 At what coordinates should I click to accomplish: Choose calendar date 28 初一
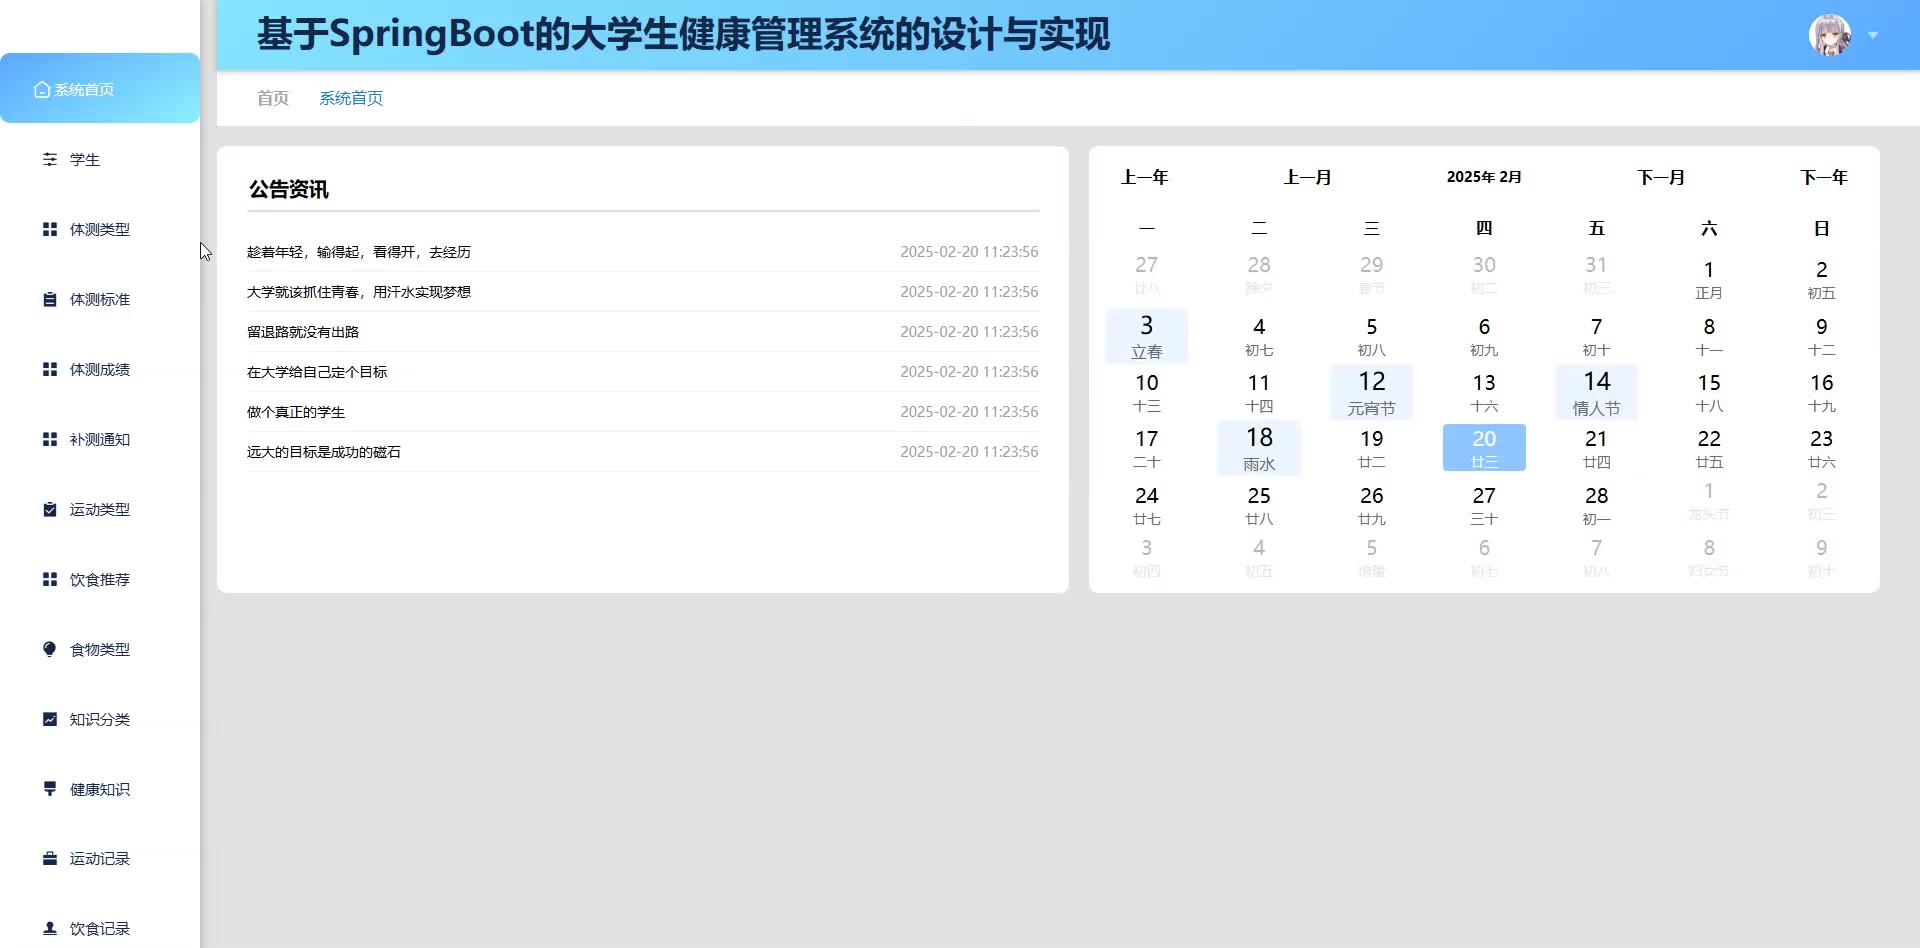coord(1597,505)
